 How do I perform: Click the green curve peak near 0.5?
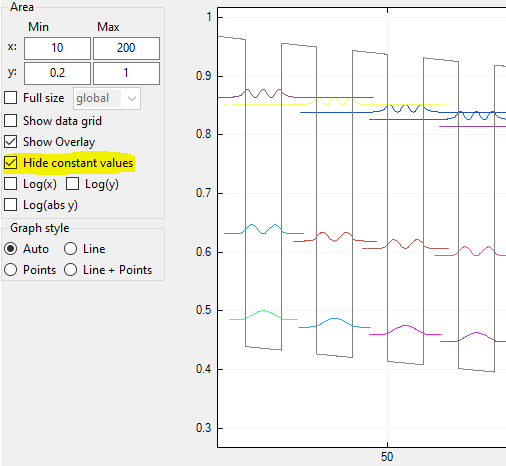point(263,311)
